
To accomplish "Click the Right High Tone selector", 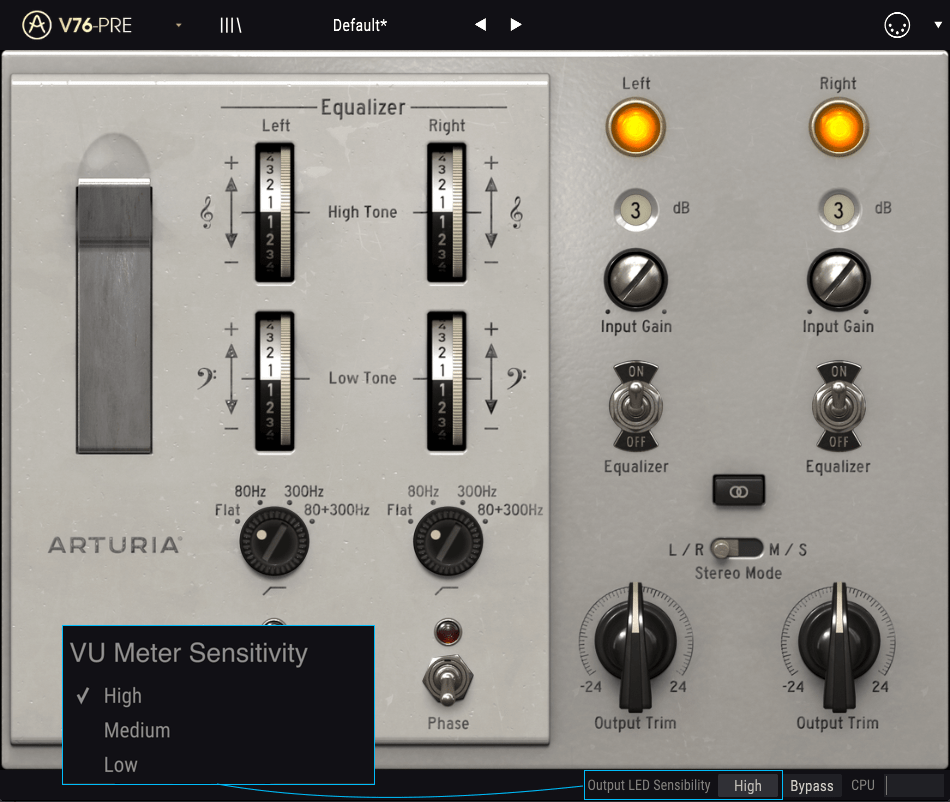I will (447, 213).
